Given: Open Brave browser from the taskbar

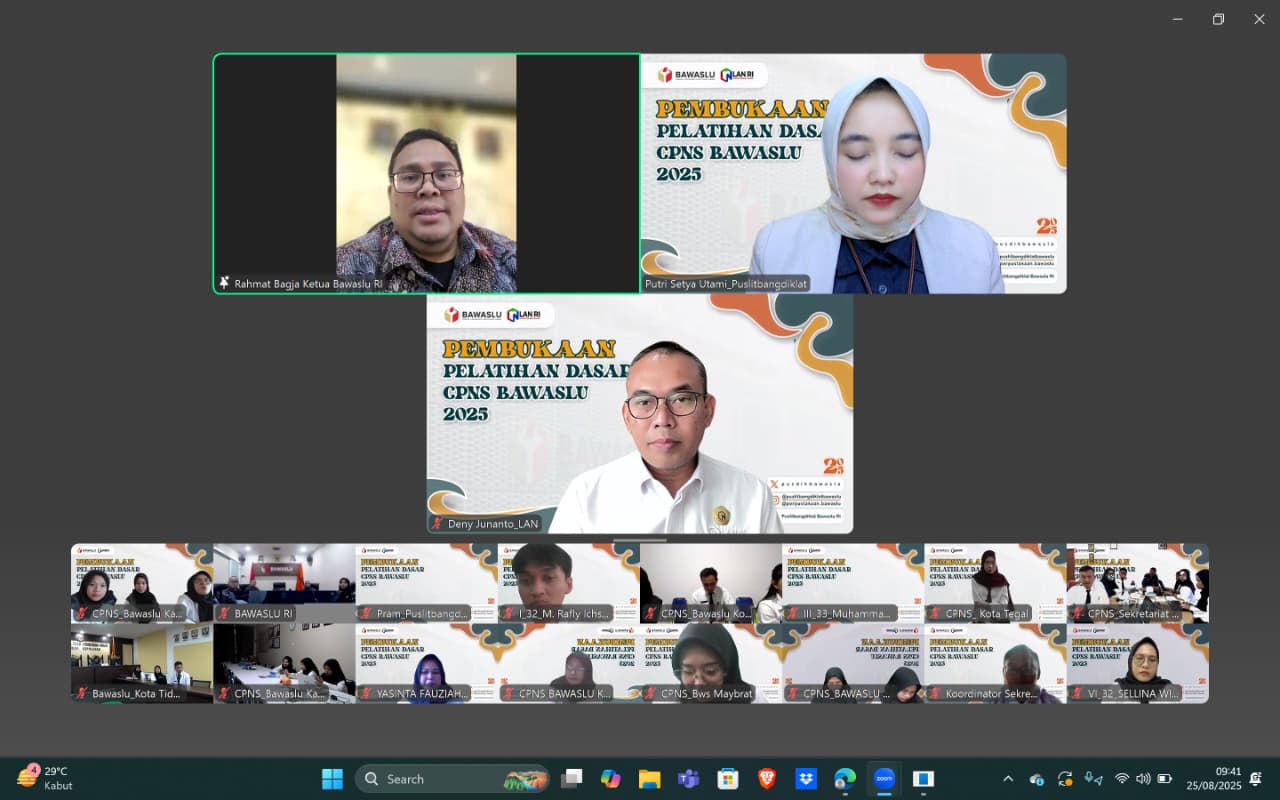Looking at the screenshot, I should (766, 778).
